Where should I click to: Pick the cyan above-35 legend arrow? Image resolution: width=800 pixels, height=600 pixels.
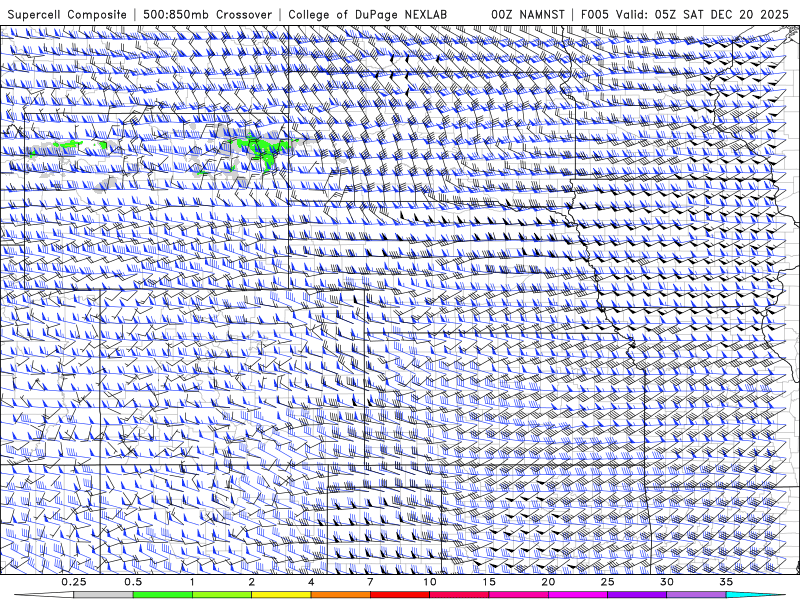pyautogui.click(x=756, y=595)
